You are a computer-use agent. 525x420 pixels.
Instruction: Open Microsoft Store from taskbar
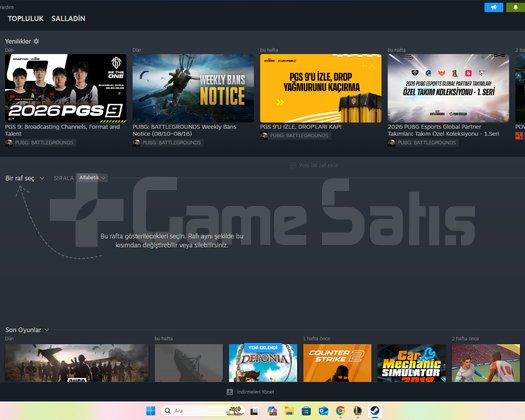(306, 411)
